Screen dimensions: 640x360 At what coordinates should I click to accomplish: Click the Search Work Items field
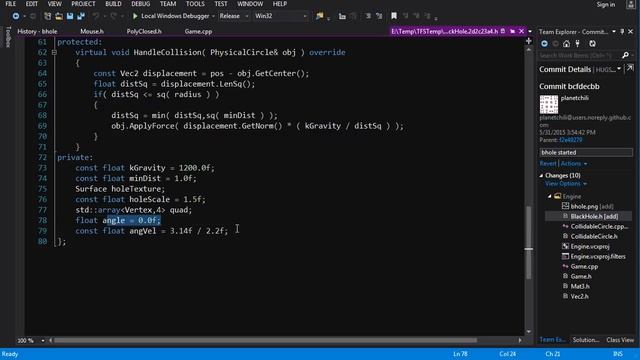click(580, 55)
